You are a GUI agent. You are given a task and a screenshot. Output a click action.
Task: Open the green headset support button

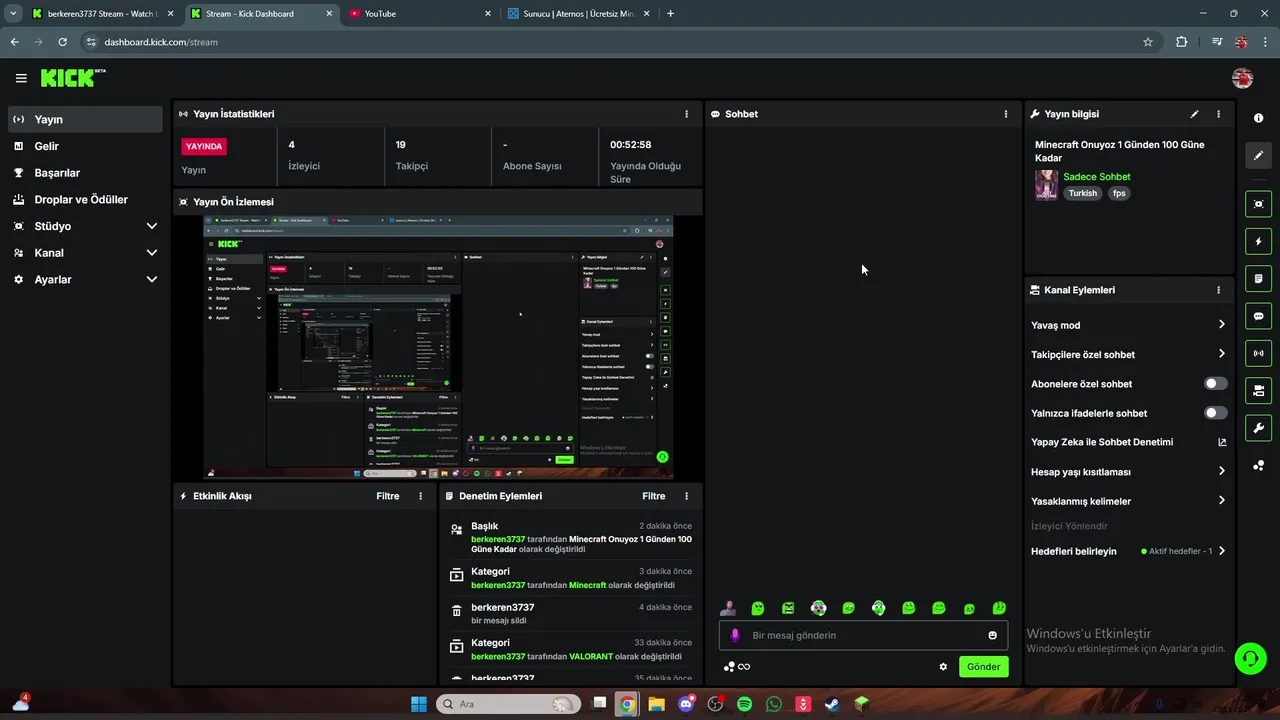tap(1250, 658)
